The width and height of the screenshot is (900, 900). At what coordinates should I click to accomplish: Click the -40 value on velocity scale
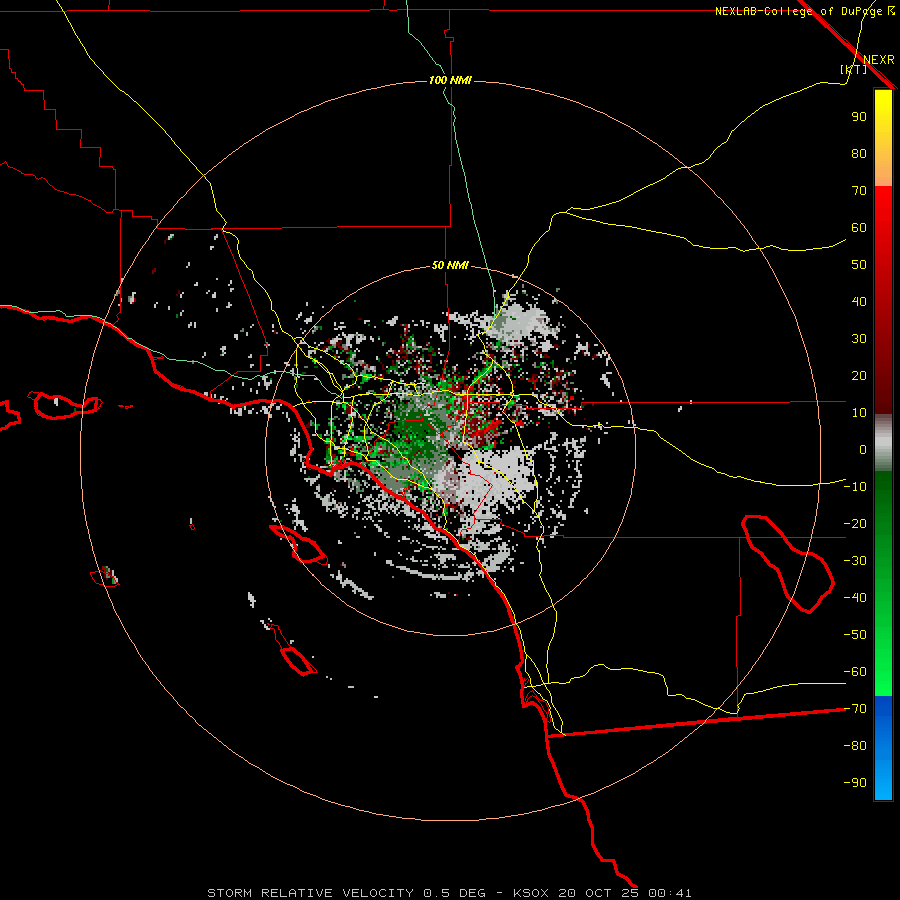pyautogui.click(x=855, y=598)
